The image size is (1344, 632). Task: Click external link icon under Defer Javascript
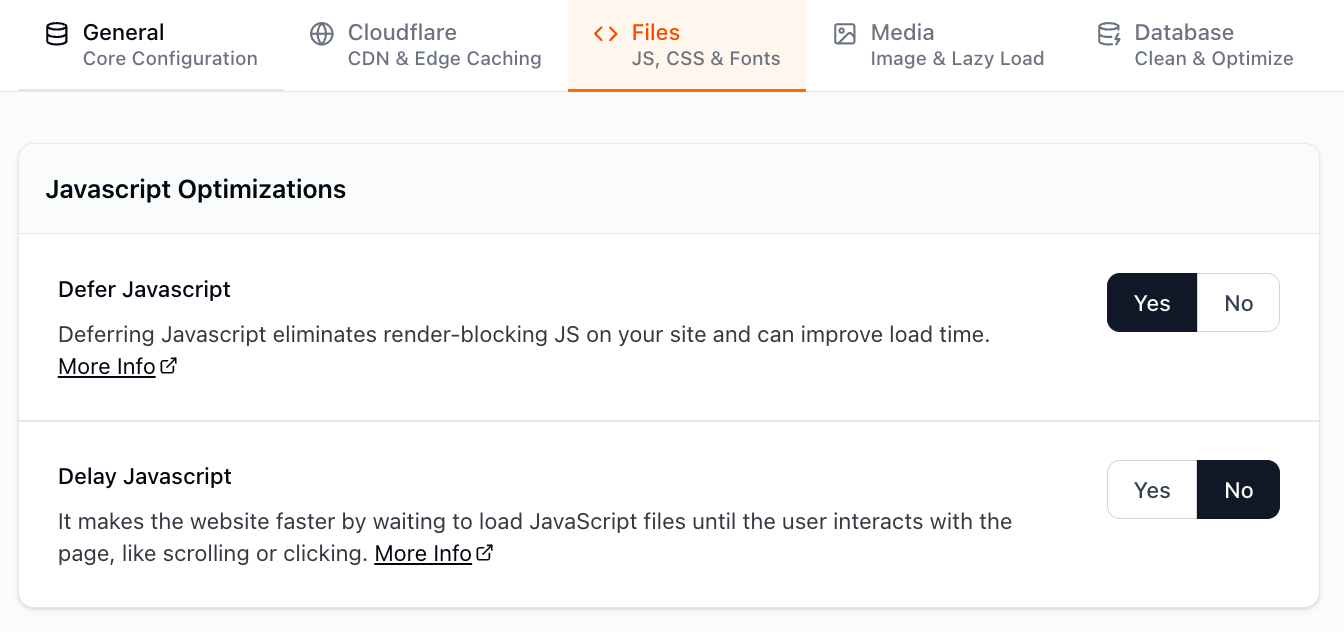point(169,366)
